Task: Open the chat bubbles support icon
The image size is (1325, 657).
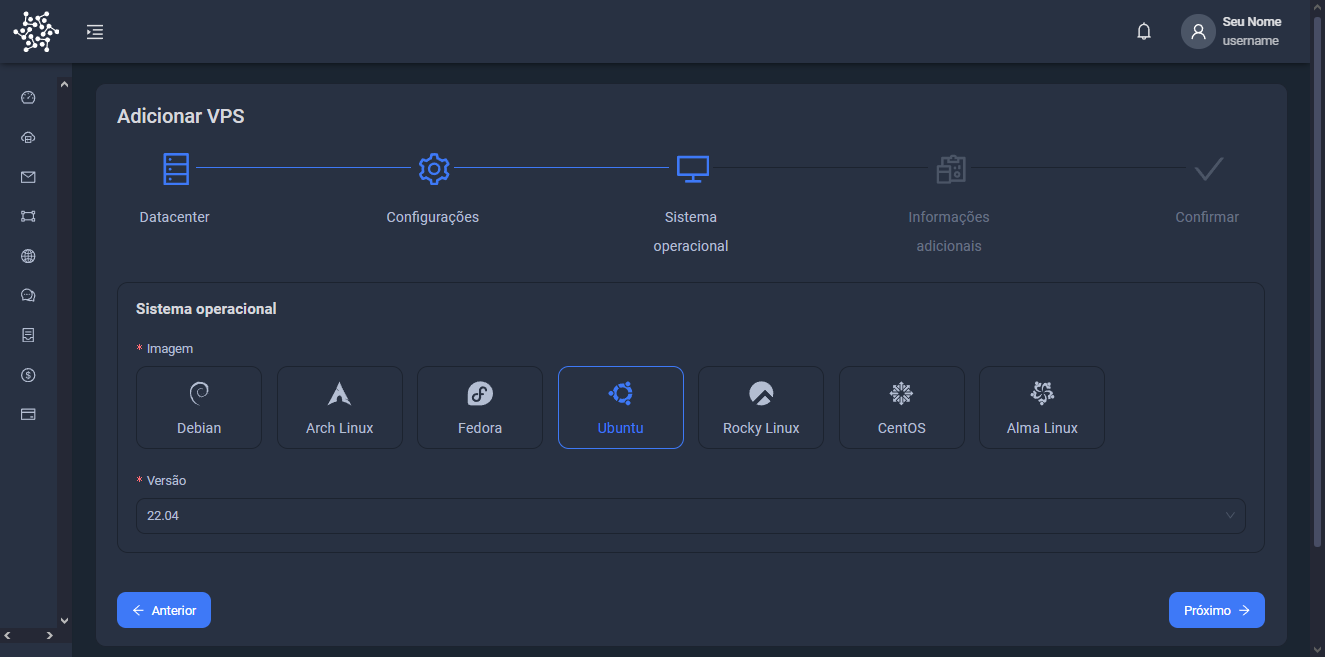Action: click(28, 295)
